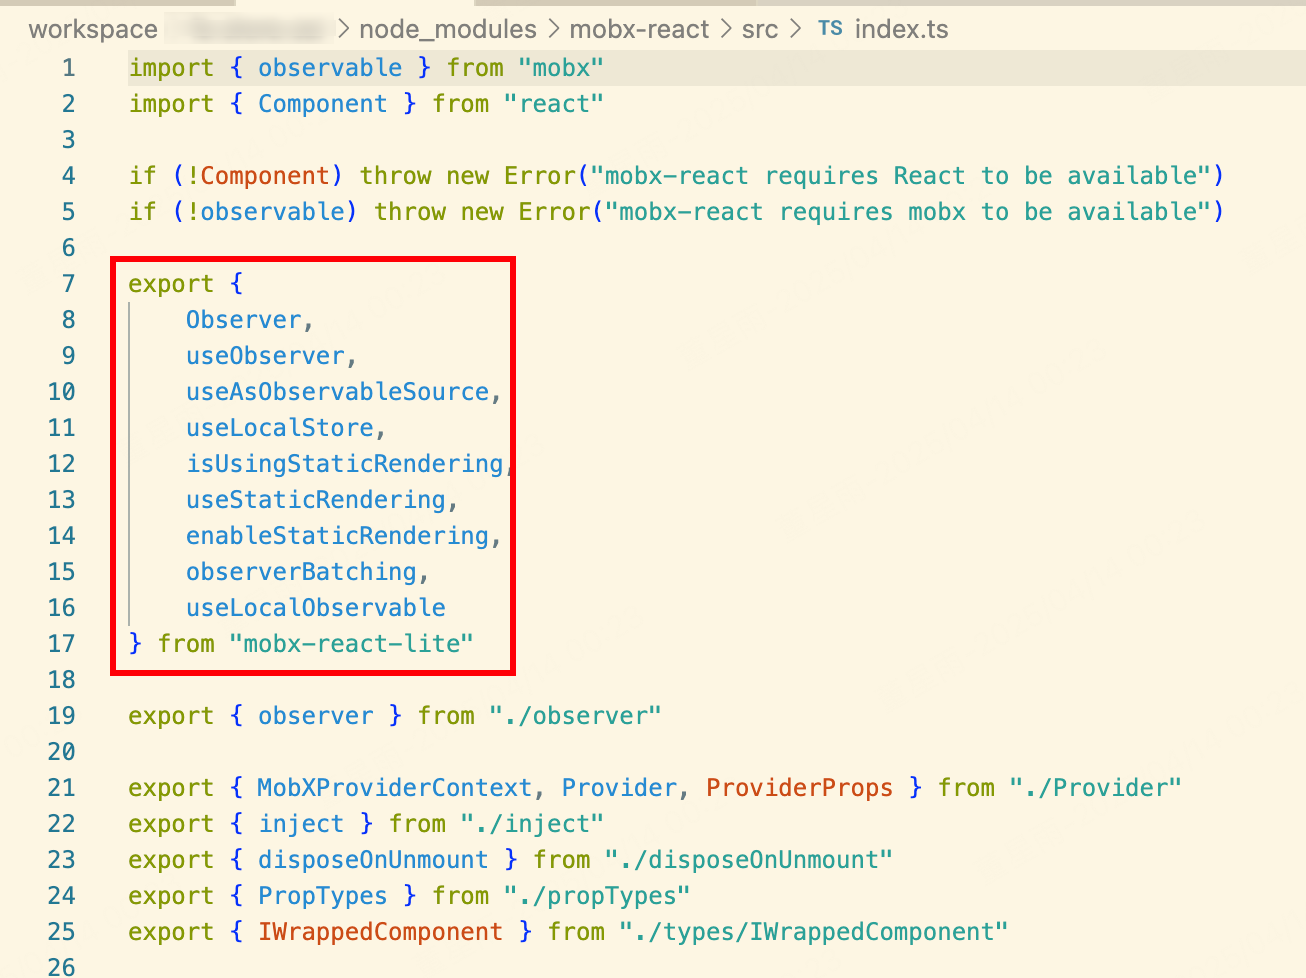Click the inject identifier on line 22

click(x=301, y=824)
